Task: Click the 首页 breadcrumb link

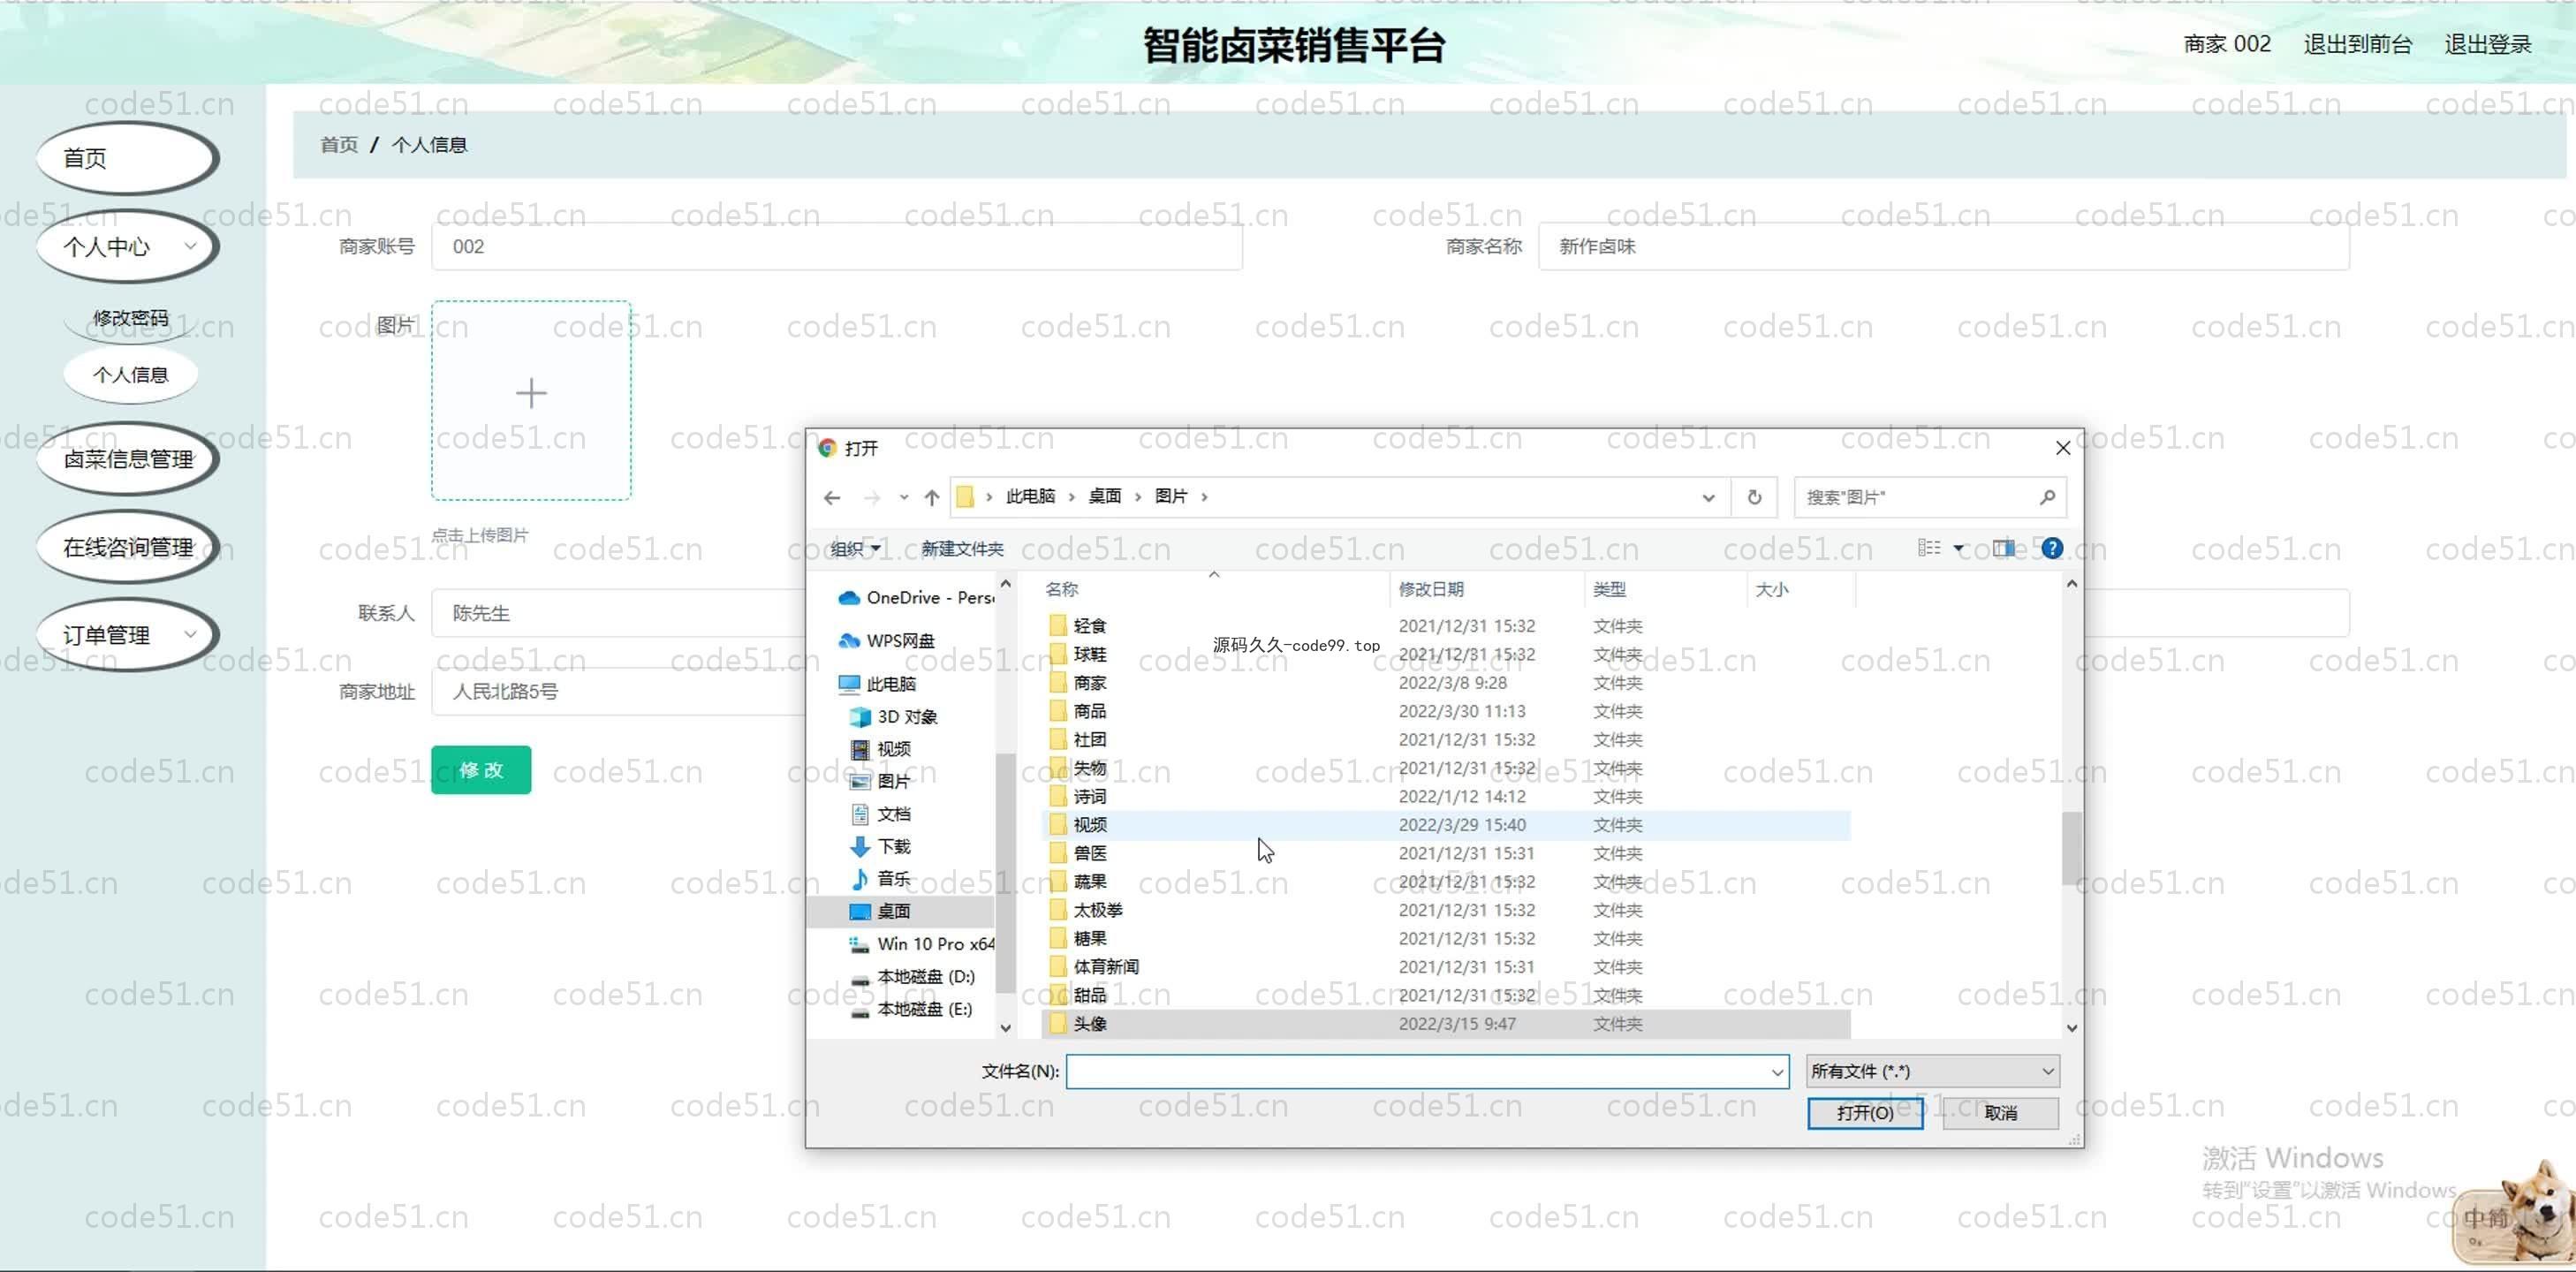Action: click(x=339, y=145)
